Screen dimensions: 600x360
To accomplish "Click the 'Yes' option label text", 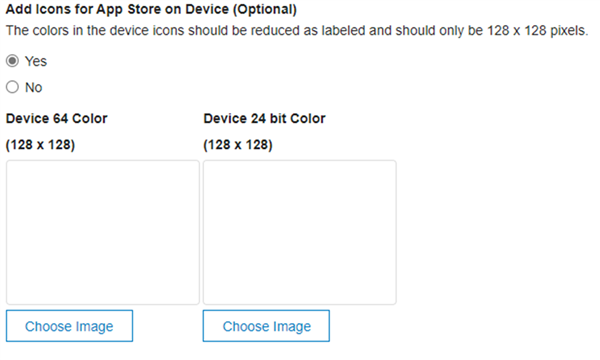I will (36, 61).
